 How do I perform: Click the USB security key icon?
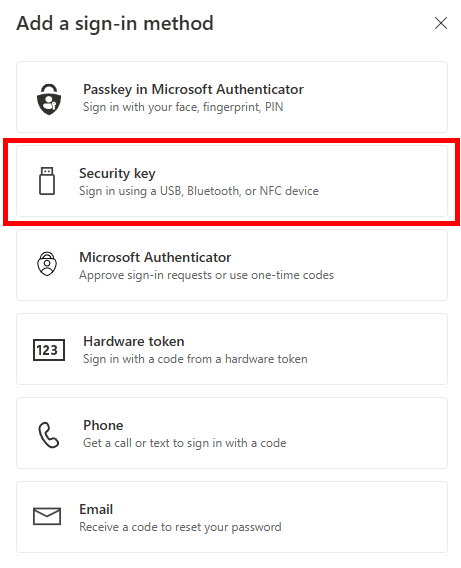coord(47,181)
